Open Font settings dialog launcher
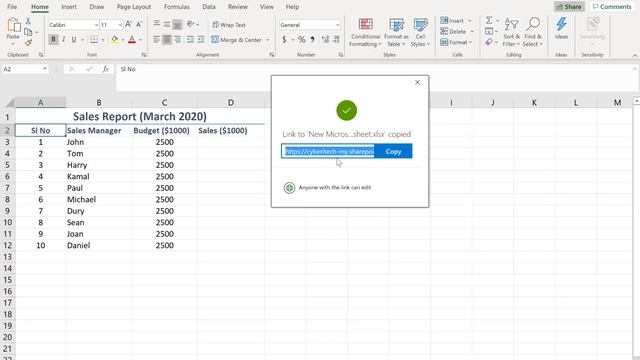Viewport: 640px width, 360px height. pyautogui.click(x=144, y=55)
